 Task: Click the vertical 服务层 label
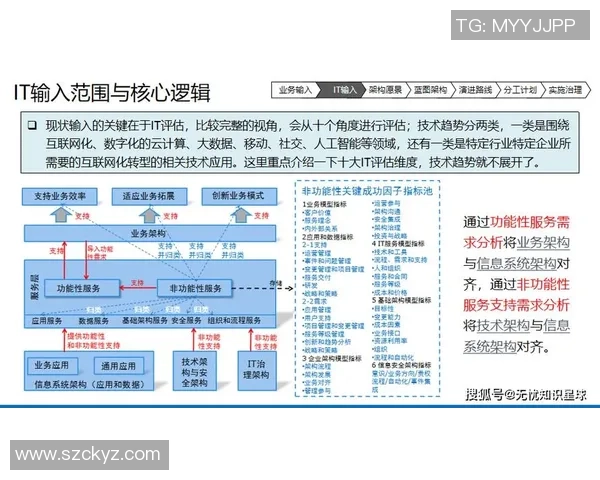(x=34, y=287)
